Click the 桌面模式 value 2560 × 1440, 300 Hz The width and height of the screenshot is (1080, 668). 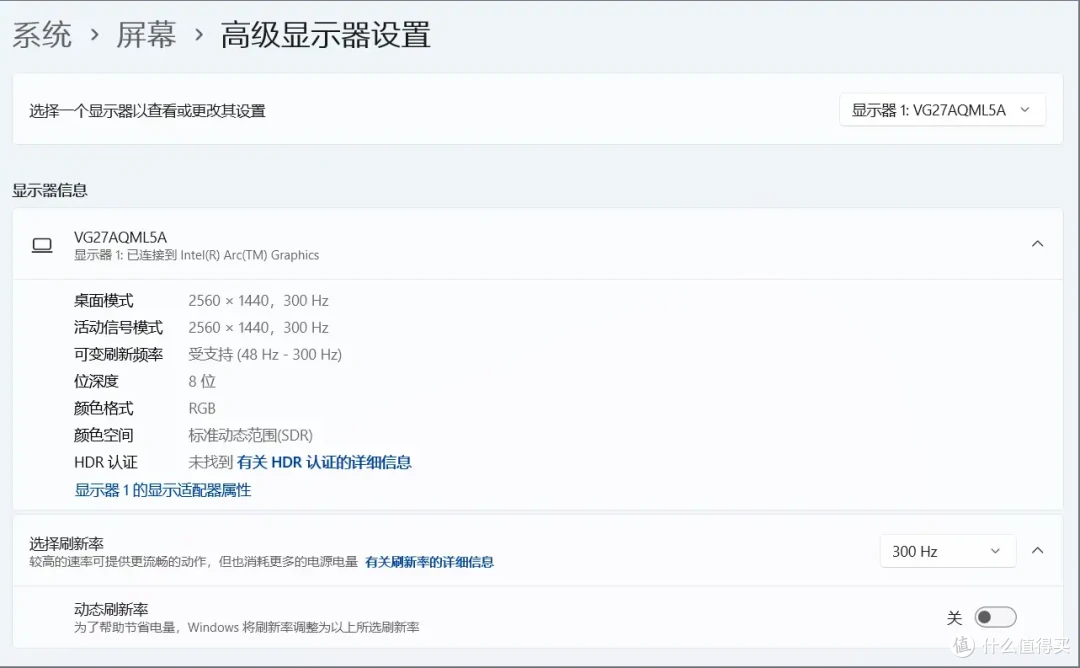pyautogui.click(x=258, y=300)
